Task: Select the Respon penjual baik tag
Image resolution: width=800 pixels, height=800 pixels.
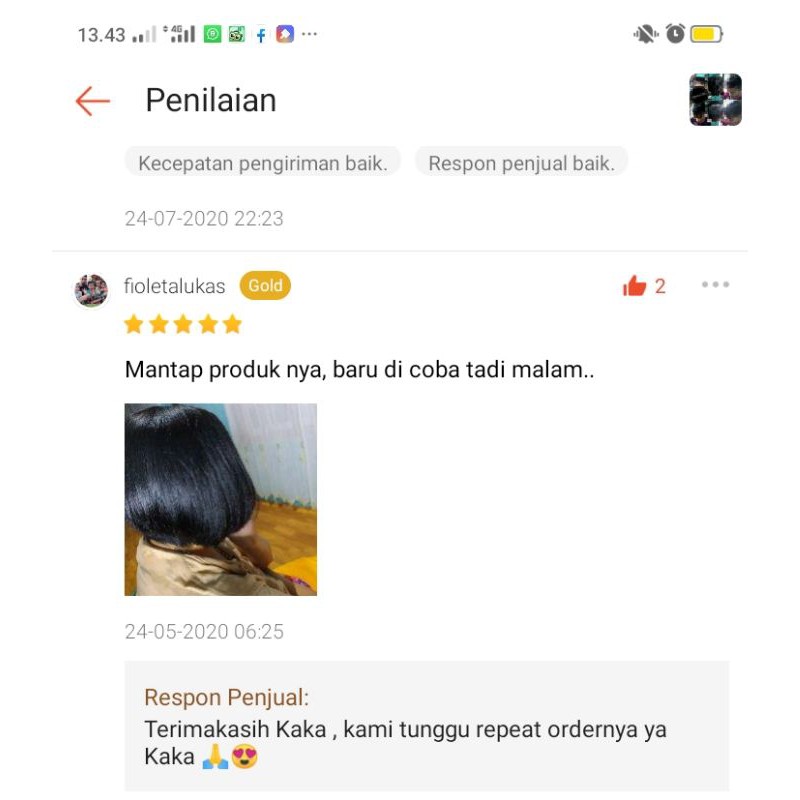Action: point(521,163)
